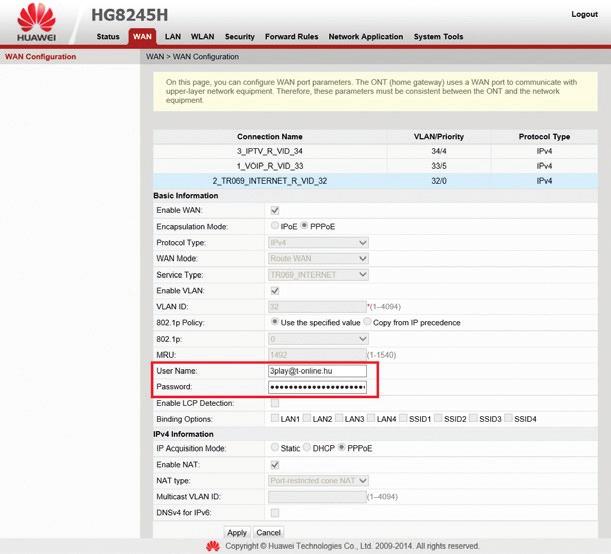
Task: Click the Protocol Type column header
Action: click(544, 137)
